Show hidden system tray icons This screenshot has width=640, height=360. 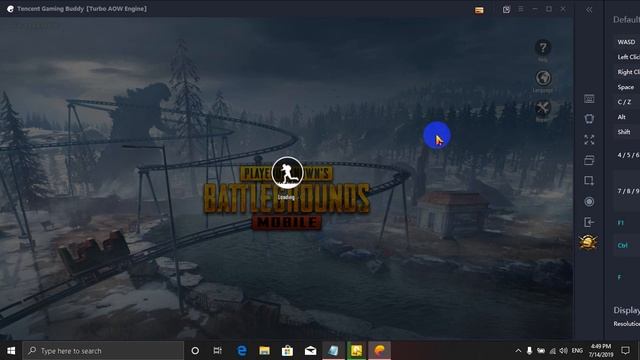tap(518, 351)
